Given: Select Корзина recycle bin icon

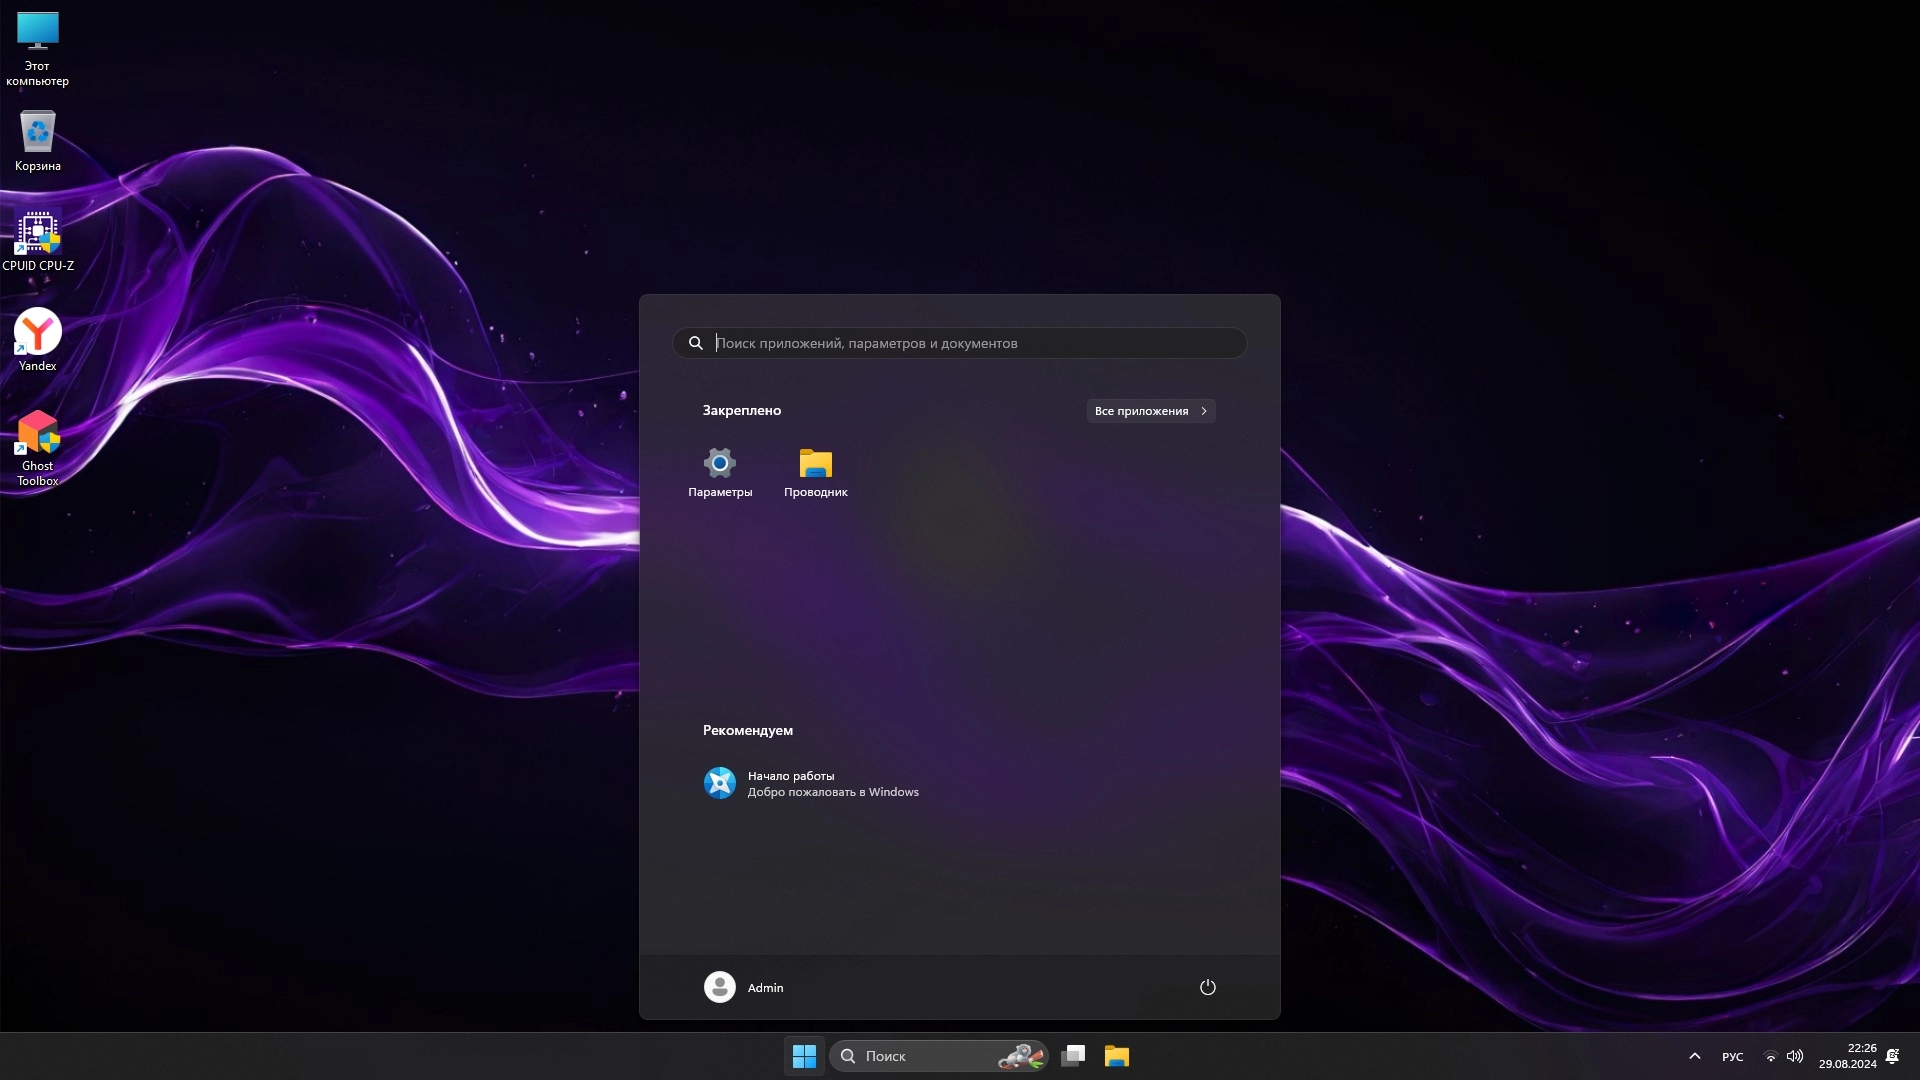Looking at the screenshot, I should (38, 141).
